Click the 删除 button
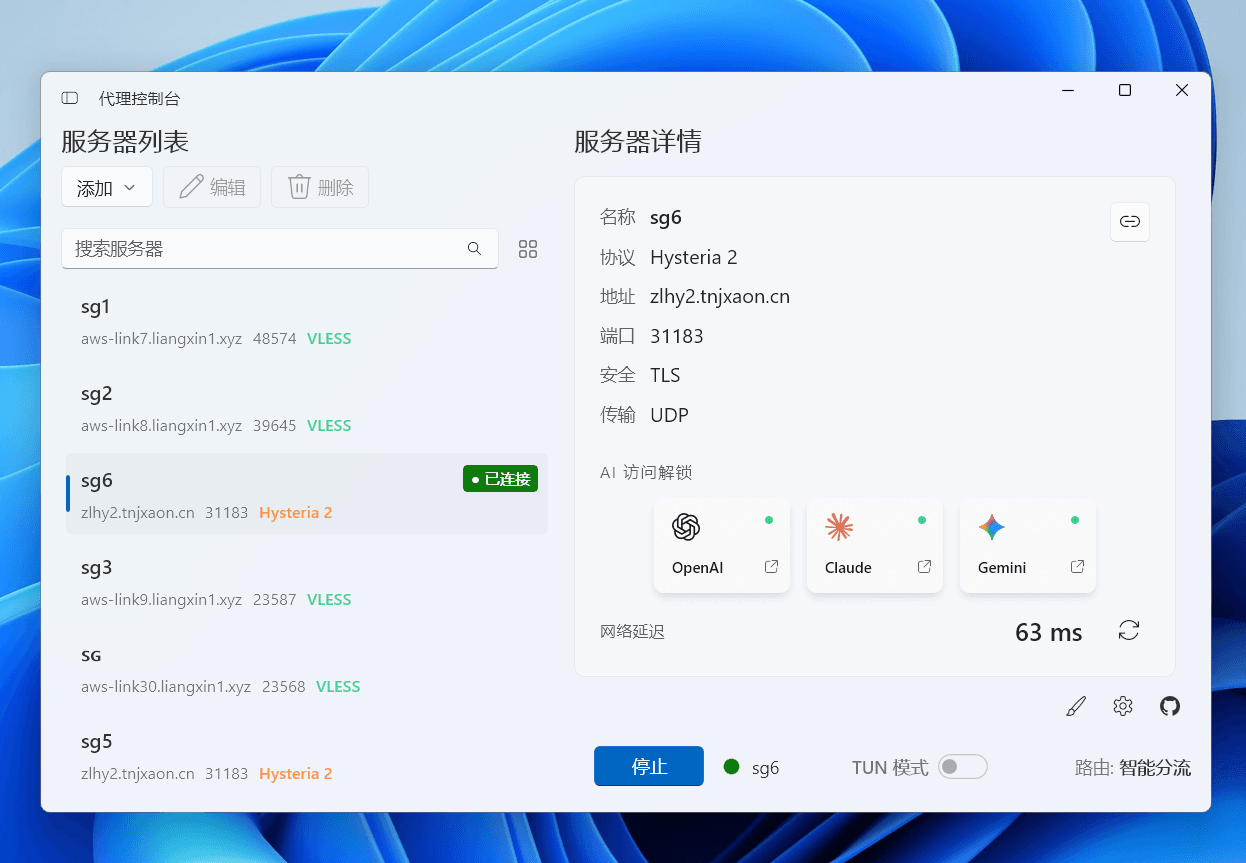1246x863 pixels. point(320,187)
